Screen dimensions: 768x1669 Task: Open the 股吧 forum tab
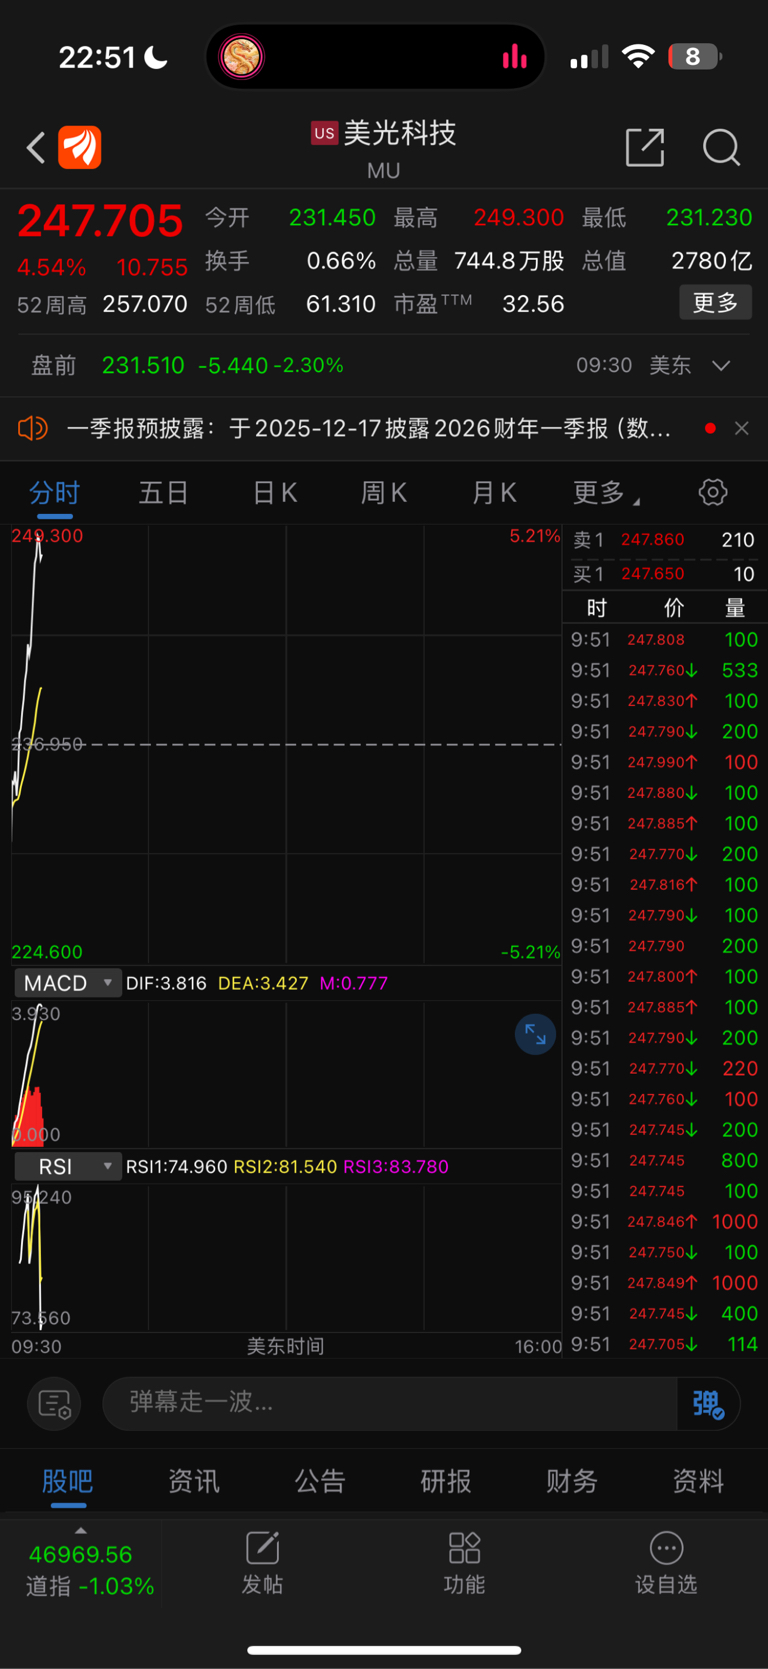pyautogui.click(x=68, y=1481)
